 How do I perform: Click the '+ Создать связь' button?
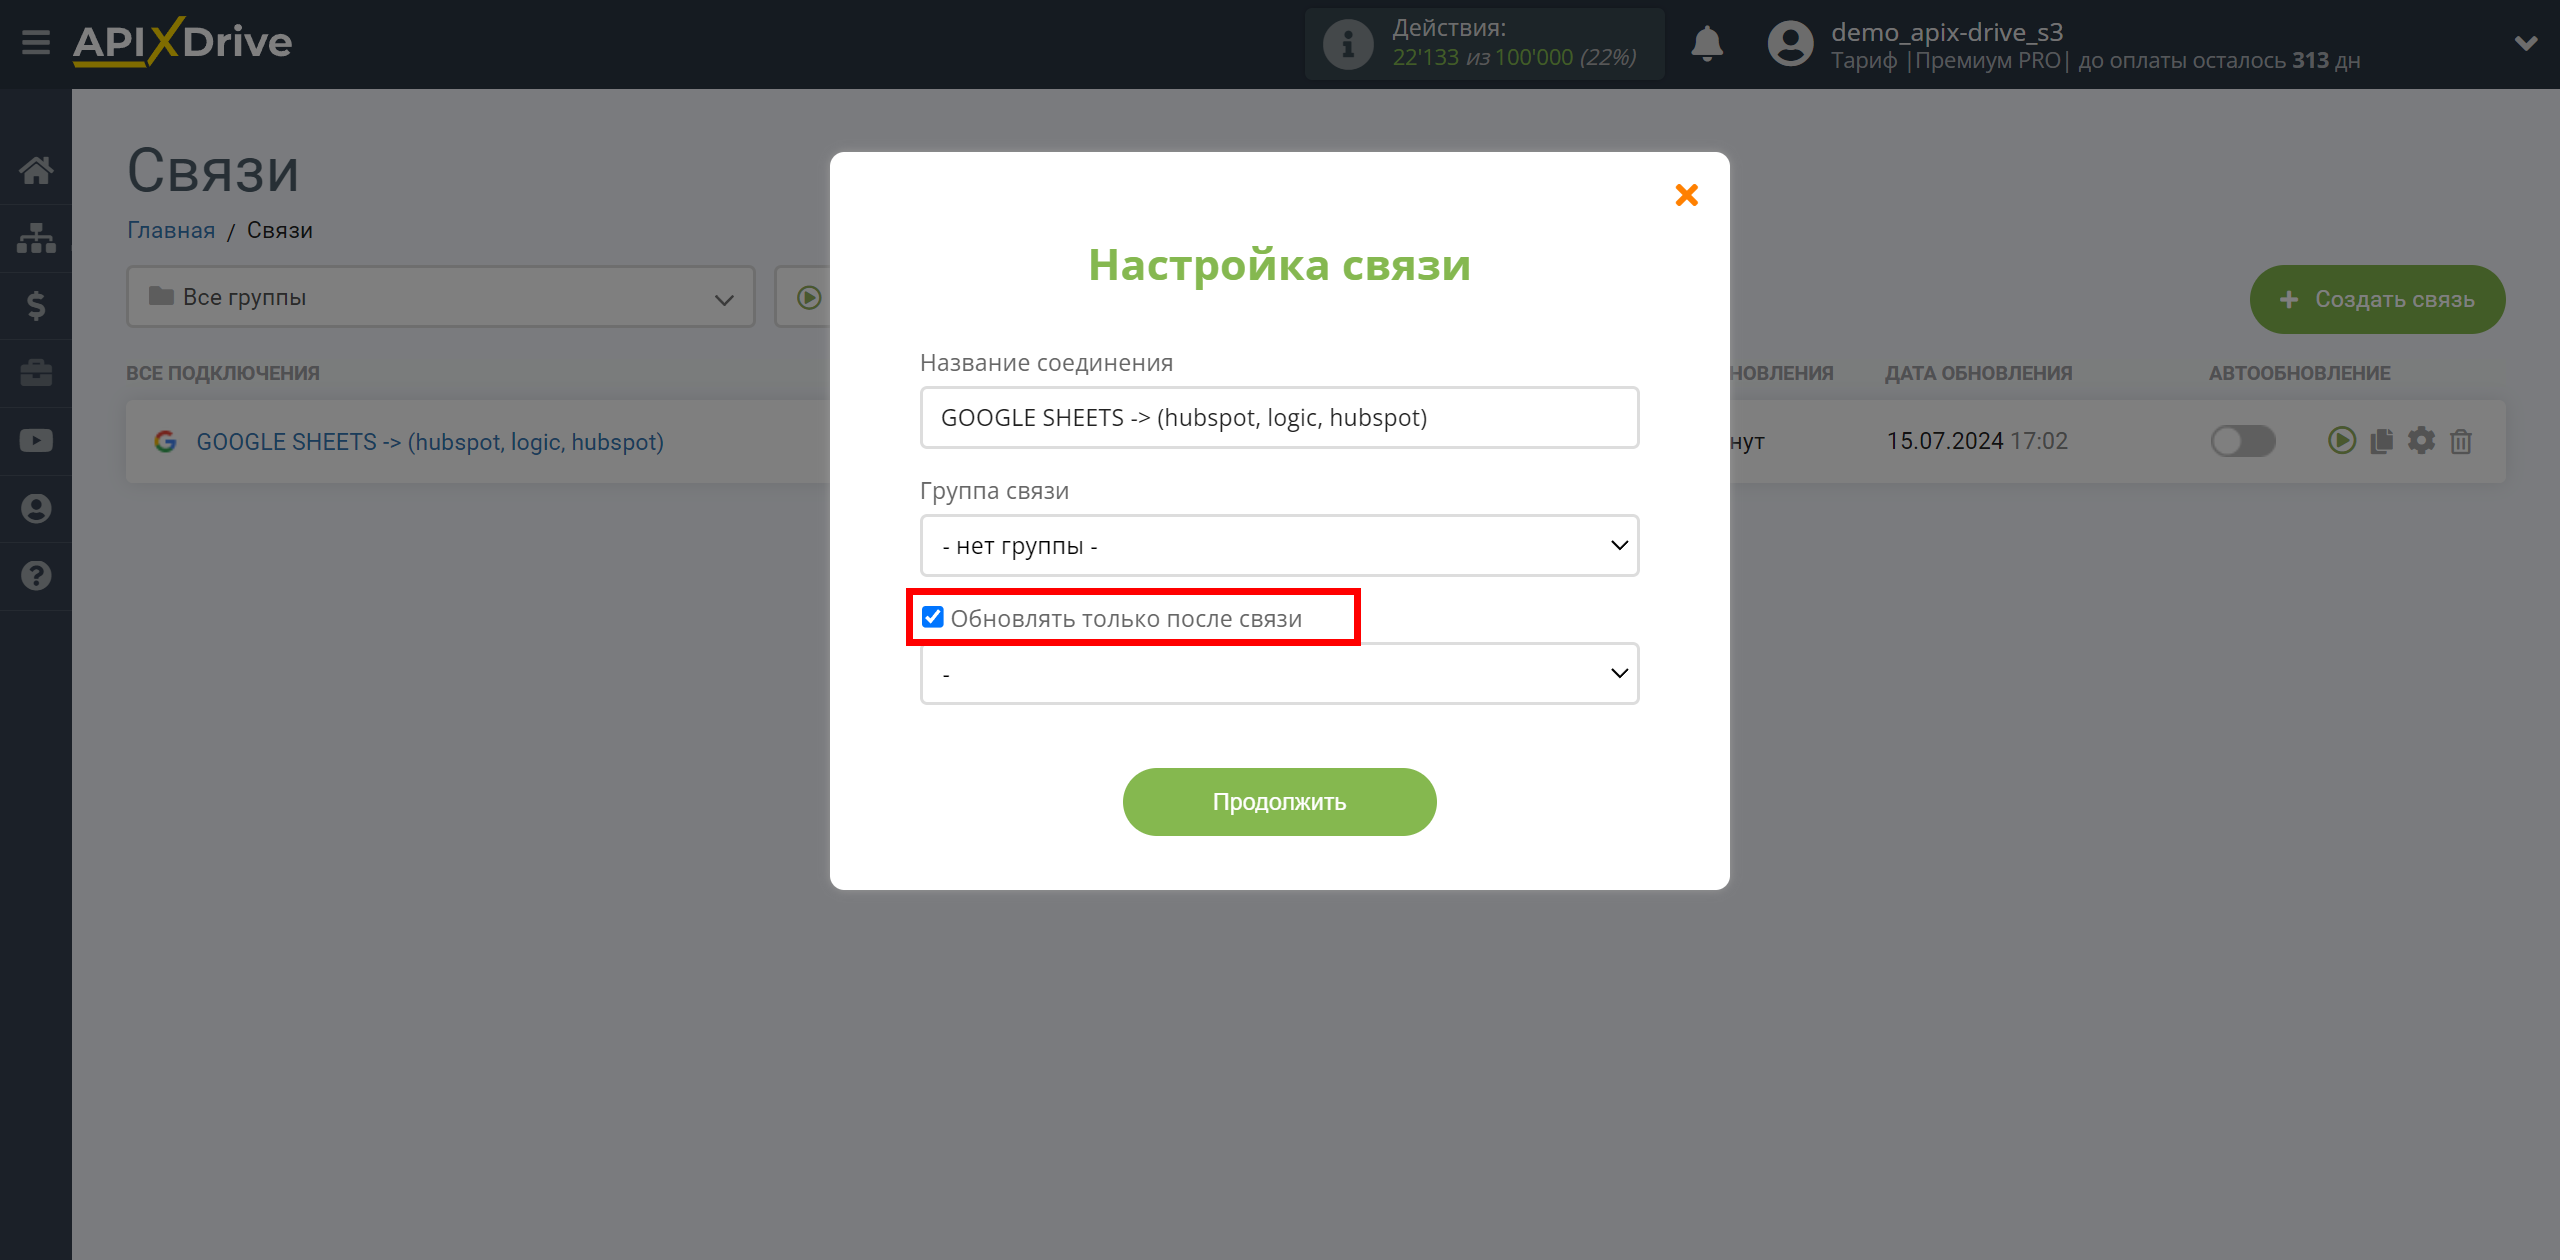(x=2377, y=299)
